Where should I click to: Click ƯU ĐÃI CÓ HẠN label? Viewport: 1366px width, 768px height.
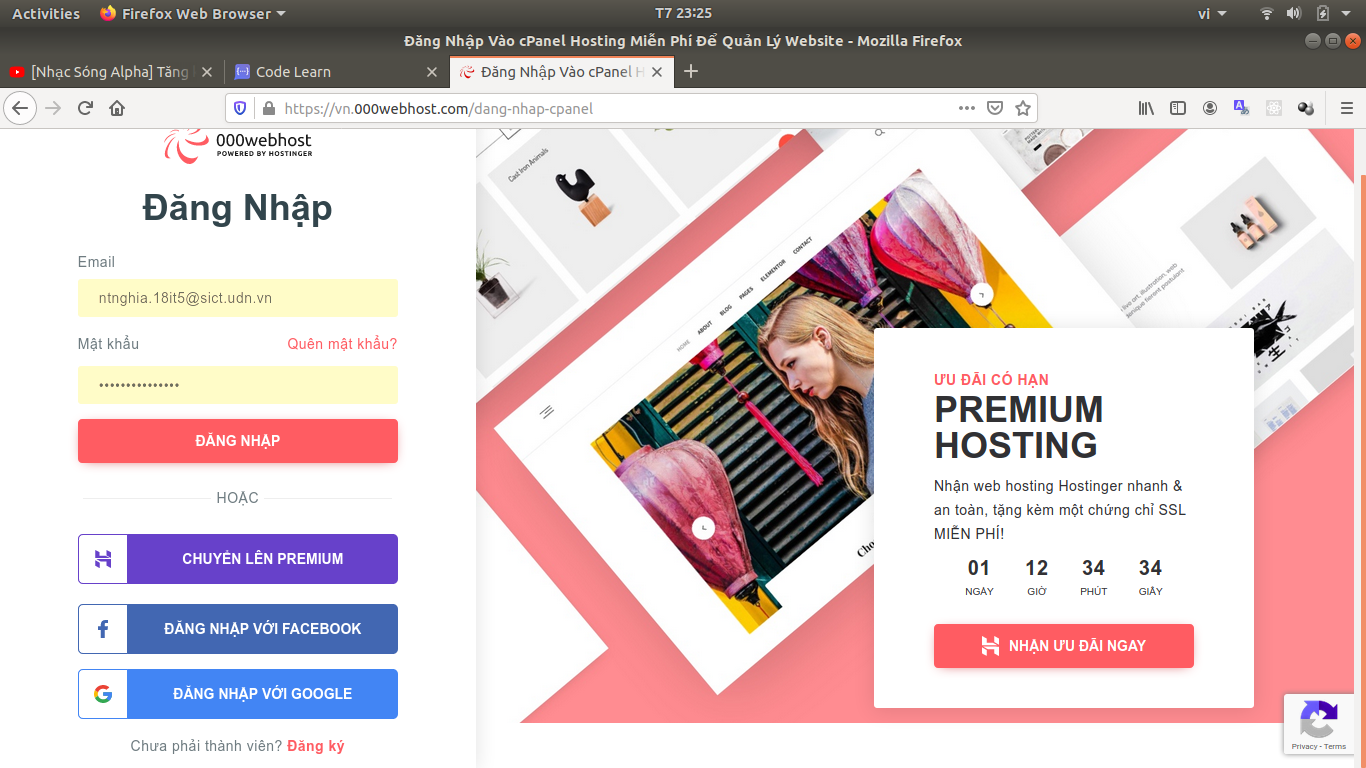[991, 380]
